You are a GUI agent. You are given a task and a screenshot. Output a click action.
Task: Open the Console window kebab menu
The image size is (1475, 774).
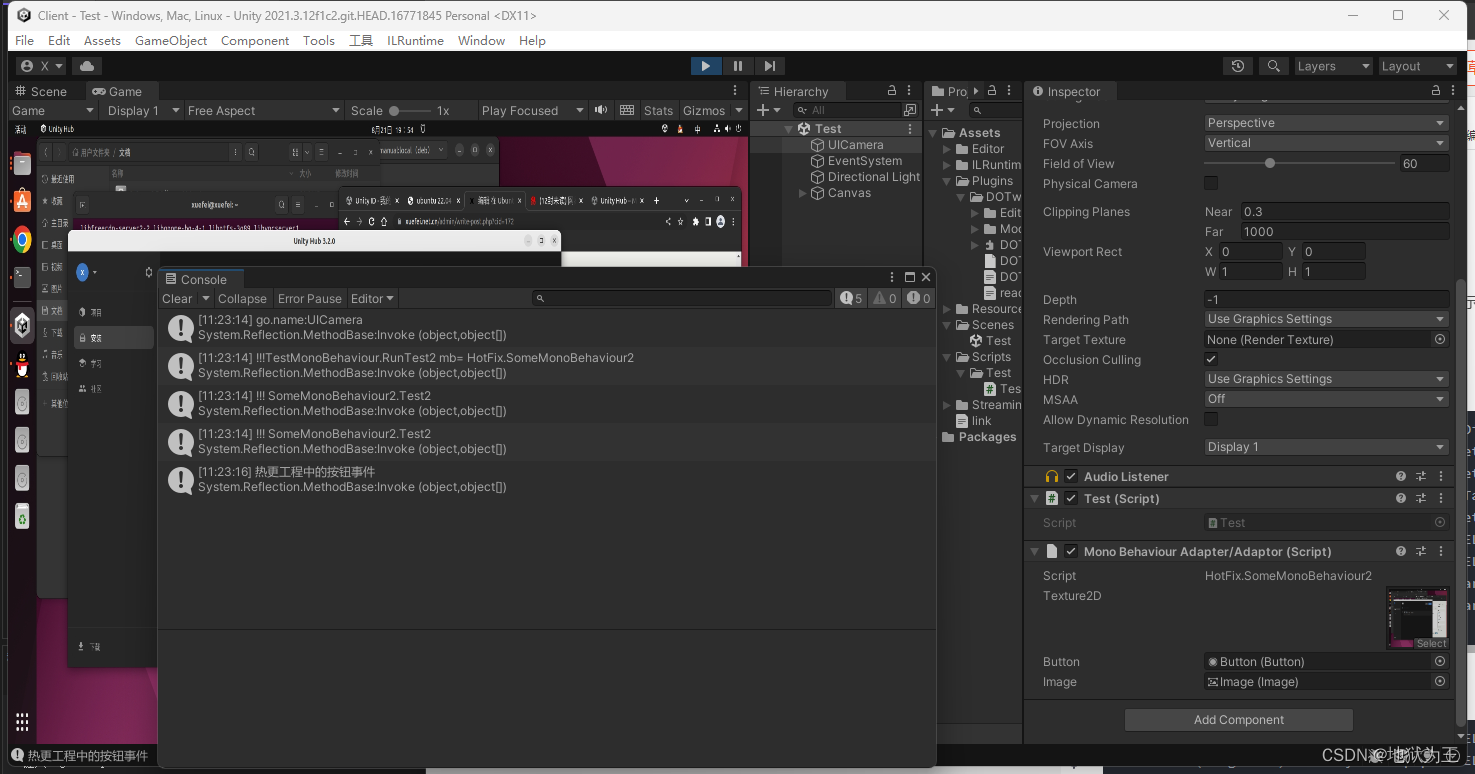click(891, 277)
